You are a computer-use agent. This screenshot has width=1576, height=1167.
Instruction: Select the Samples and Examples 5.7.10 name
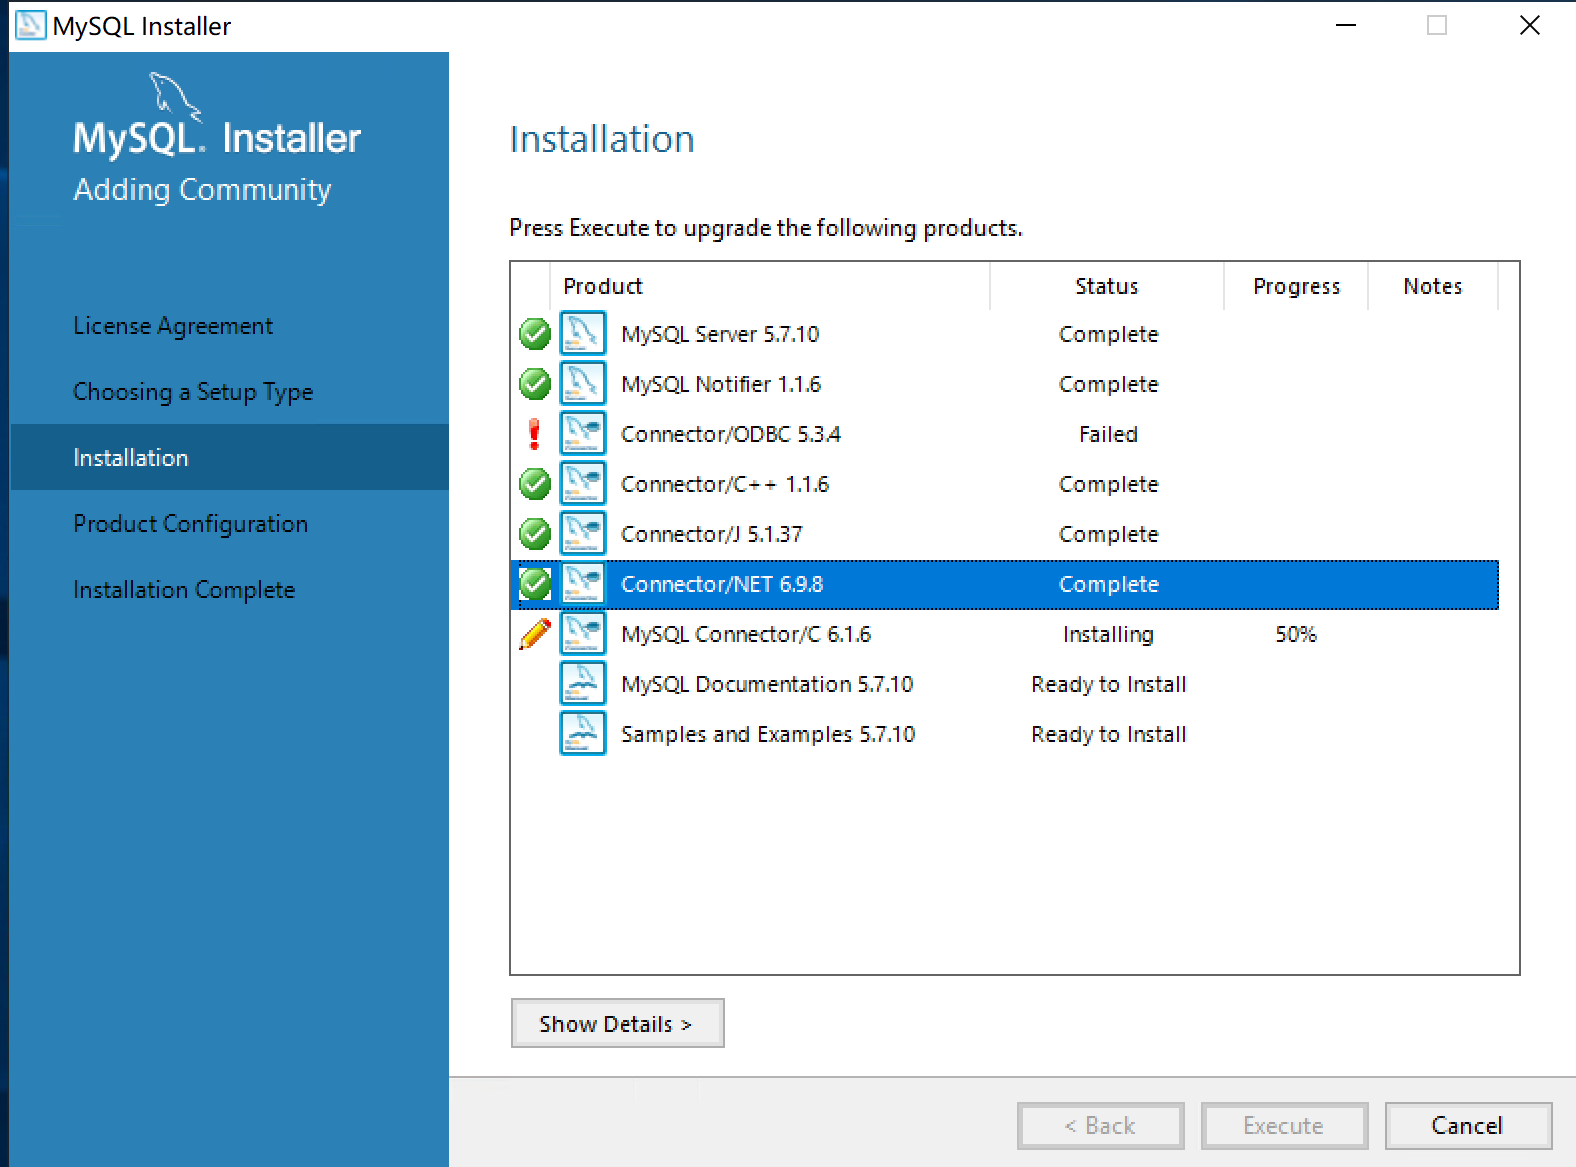768,734
